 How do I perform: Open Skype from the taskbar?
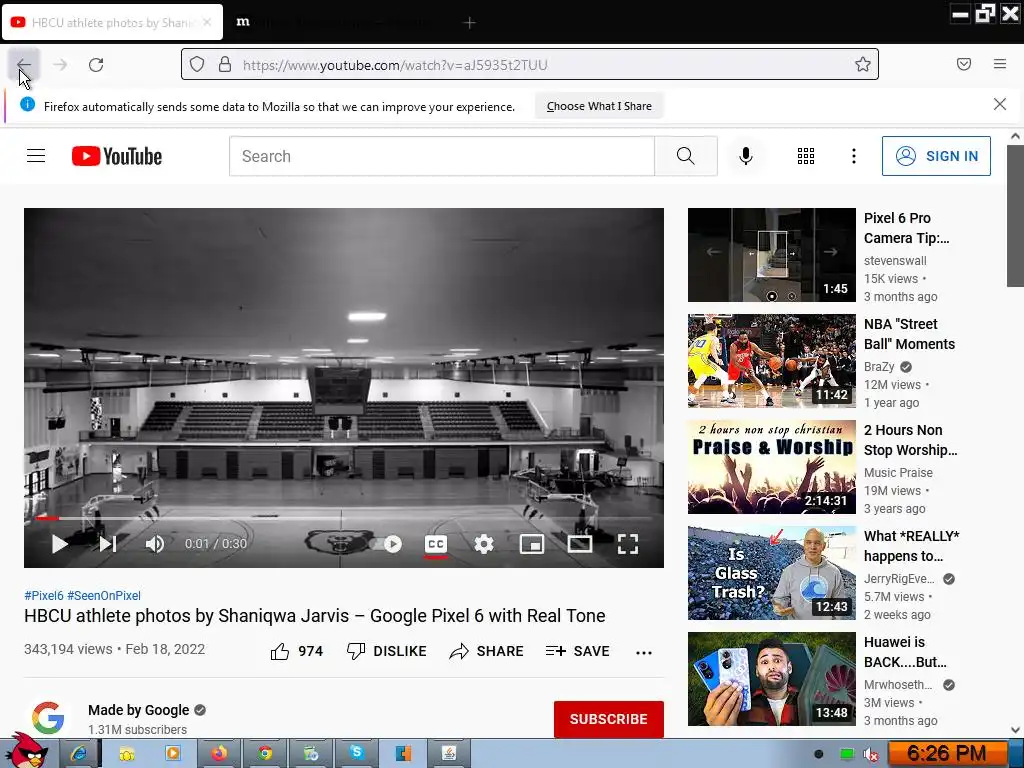357,754
